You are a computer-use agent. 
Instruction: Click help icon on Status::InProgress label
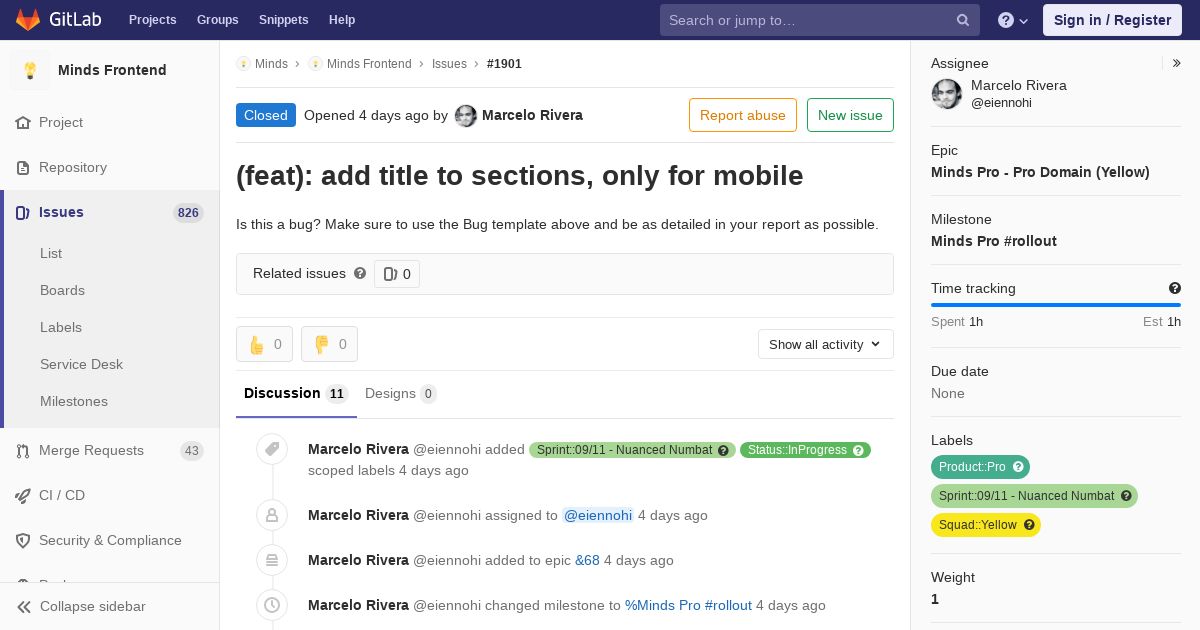coord(858,450)
